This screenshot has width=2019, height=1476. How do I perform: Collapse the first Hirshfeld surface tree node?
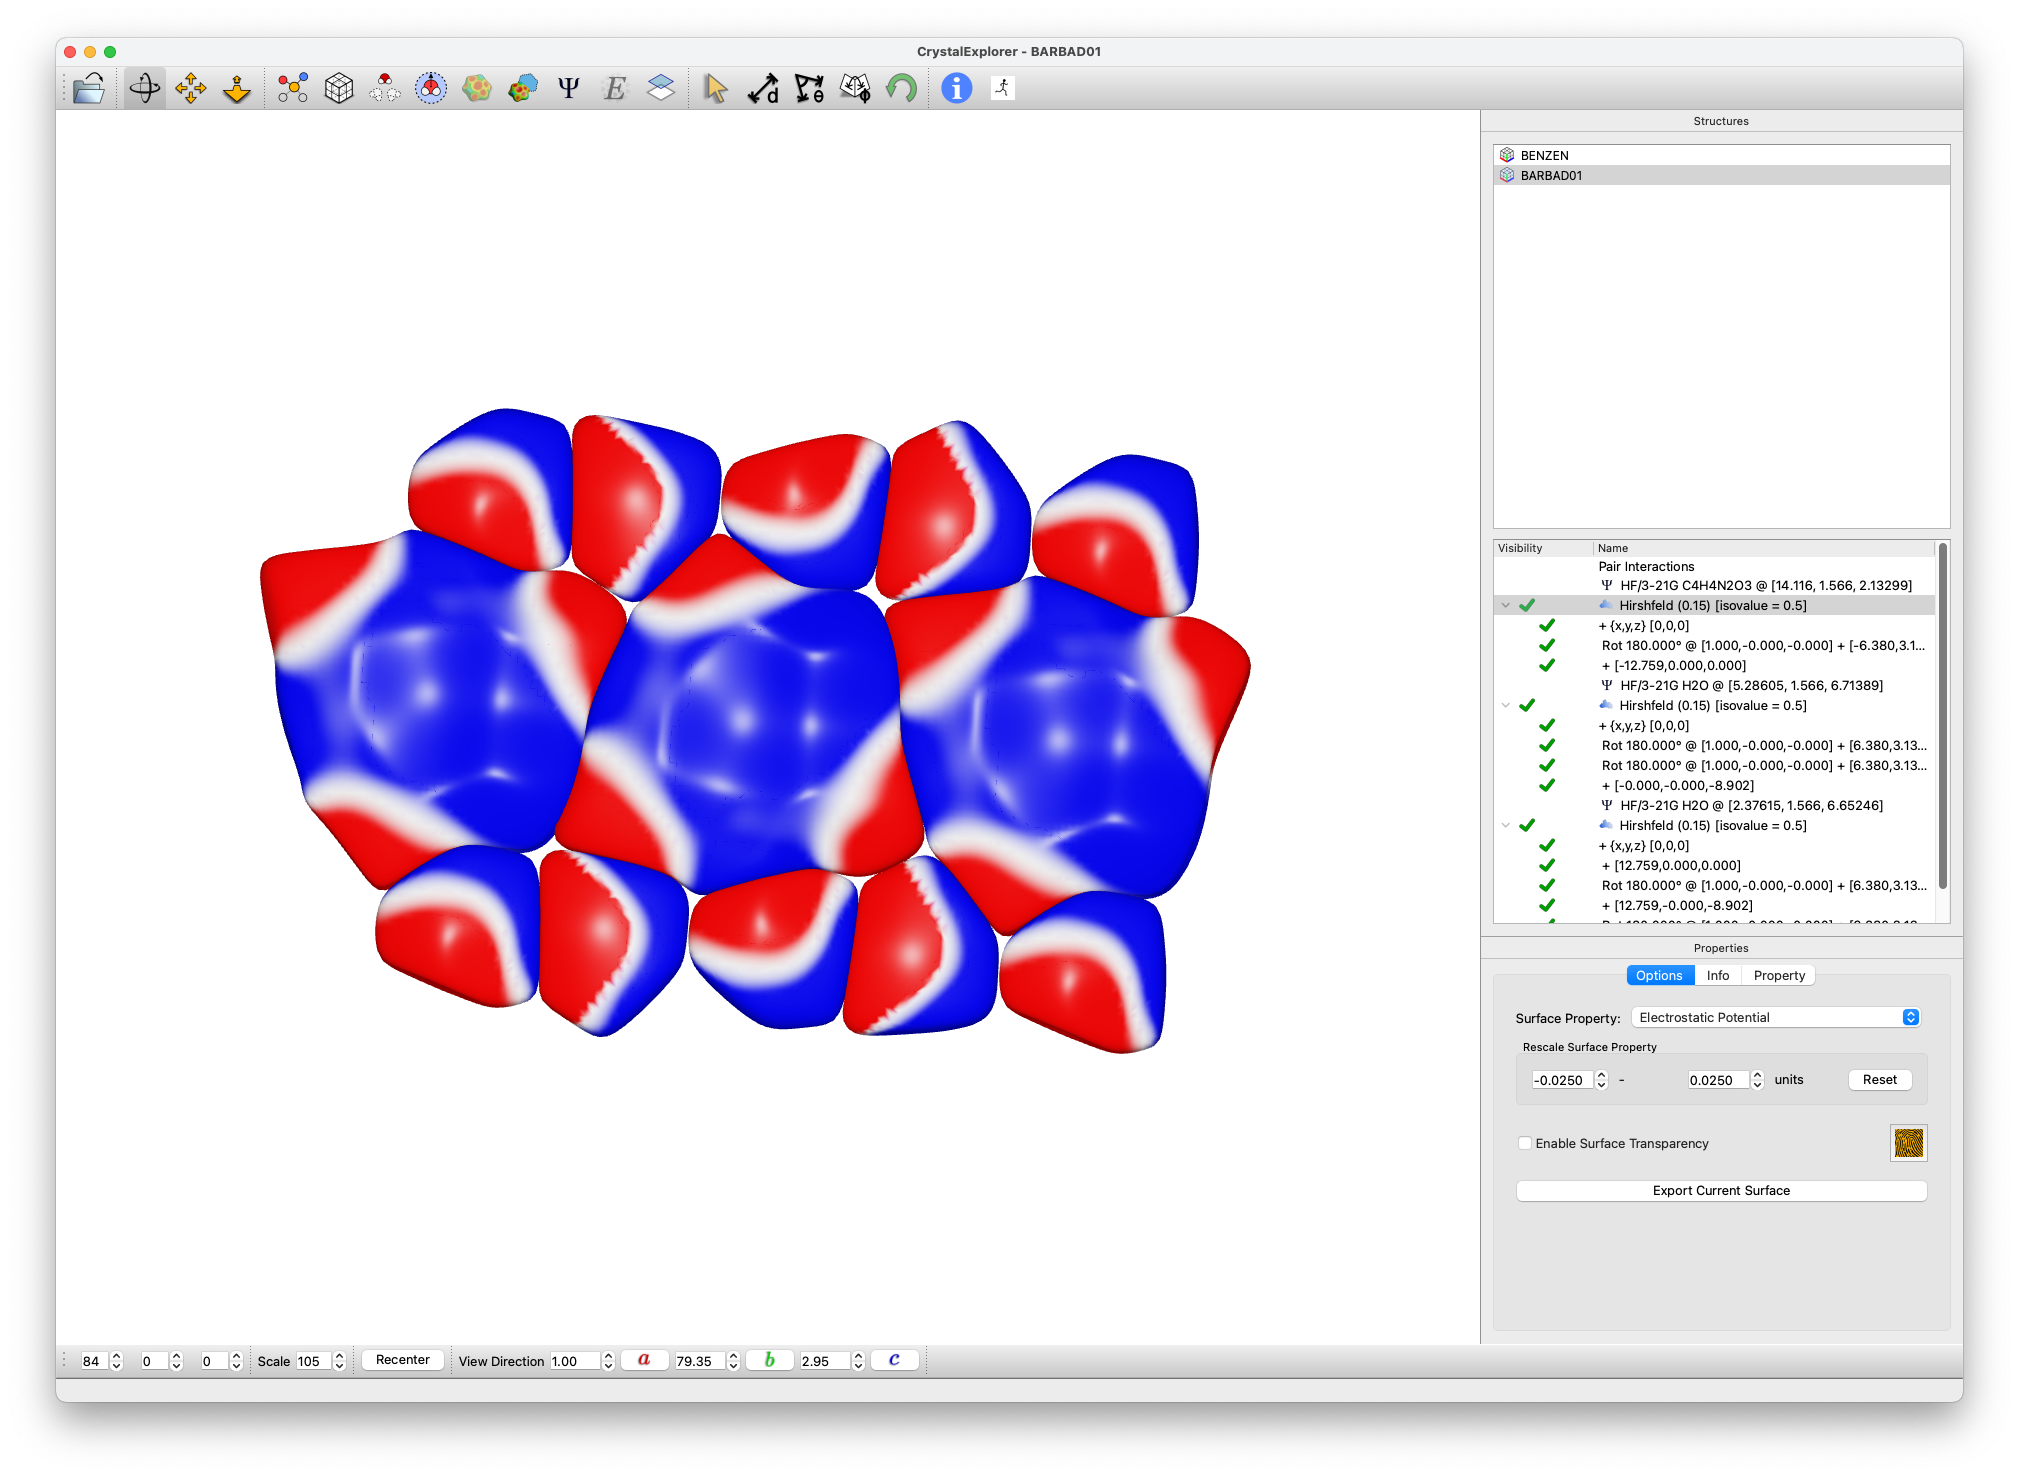(1506, 605)
